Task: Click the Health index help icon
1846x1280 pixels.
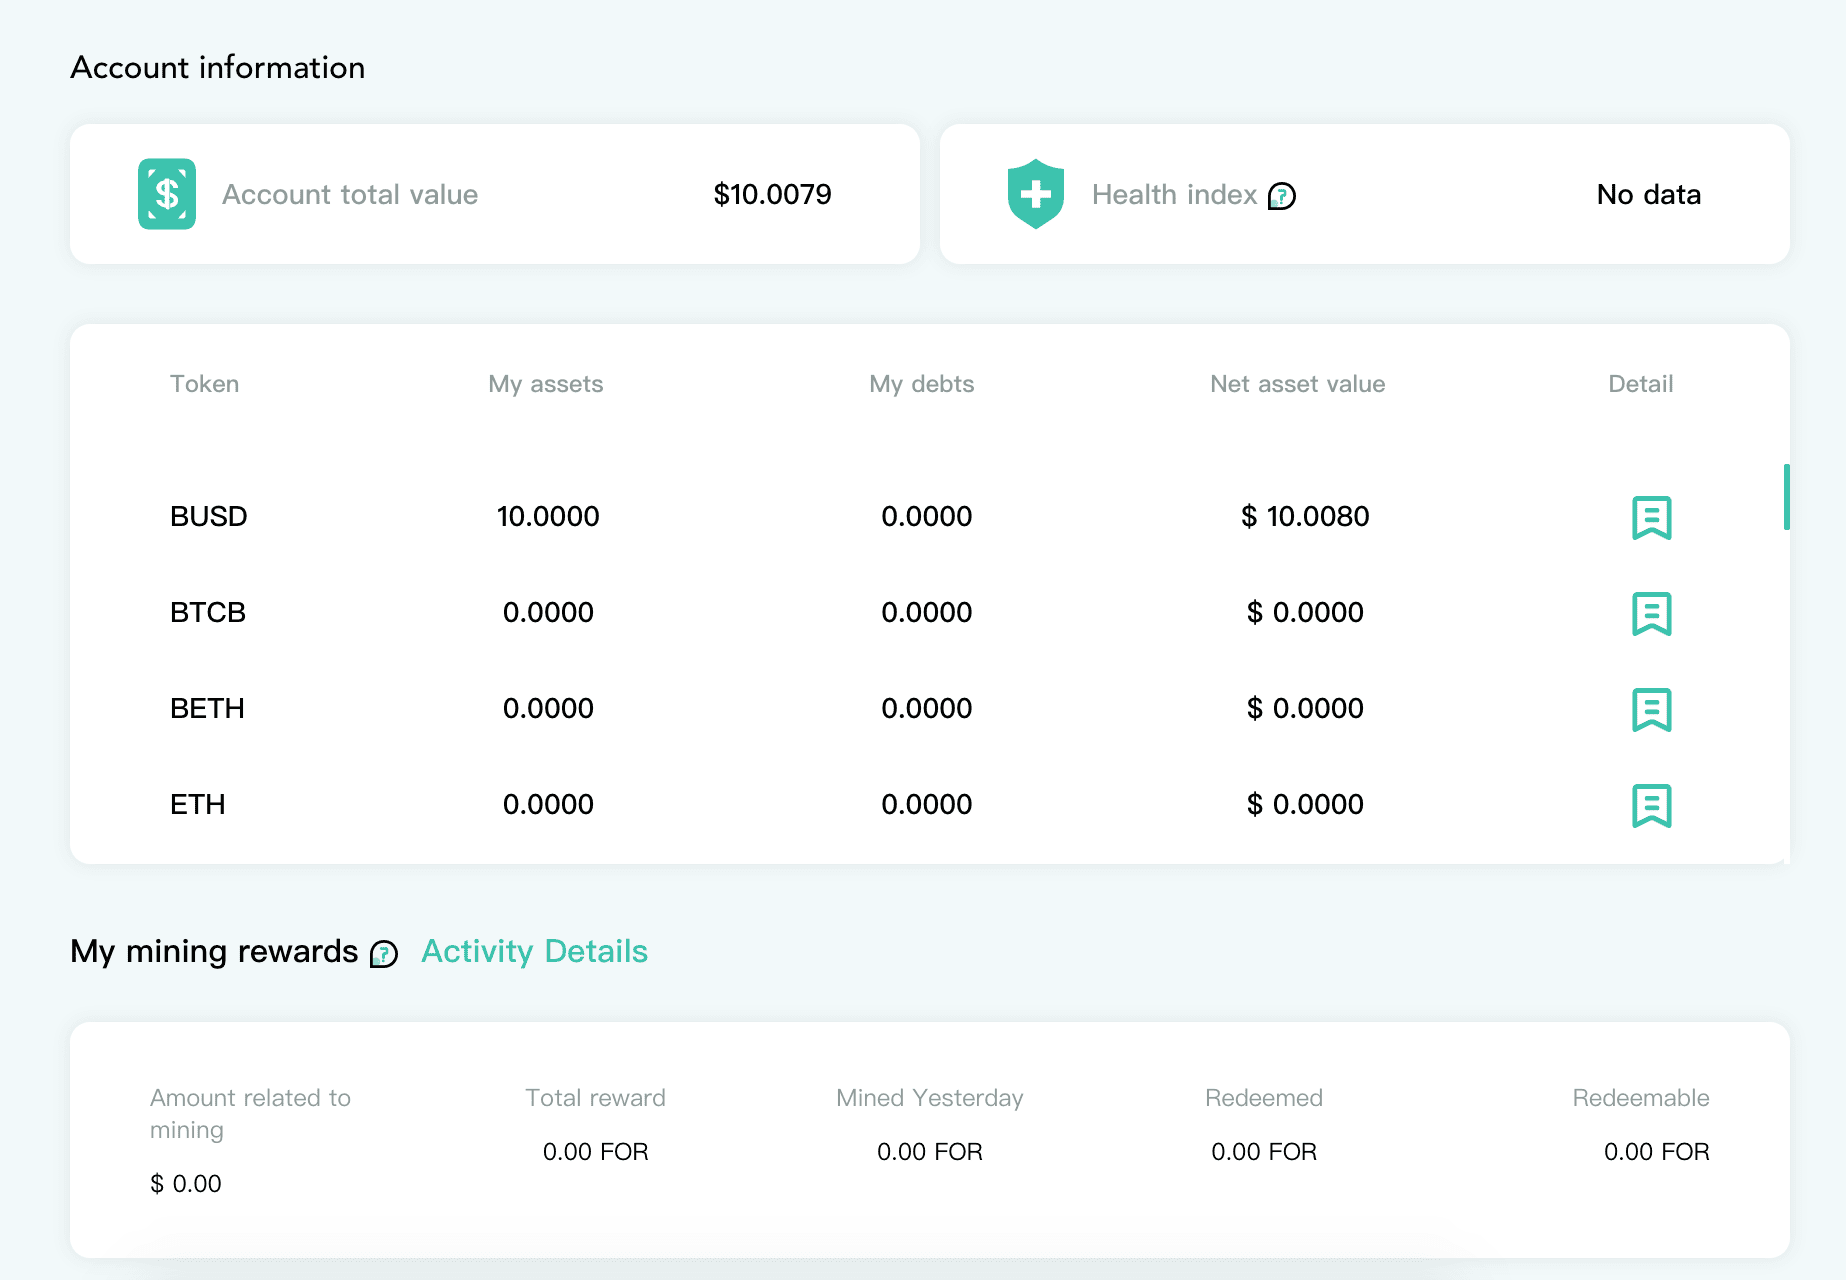Action: (1281, 196)
